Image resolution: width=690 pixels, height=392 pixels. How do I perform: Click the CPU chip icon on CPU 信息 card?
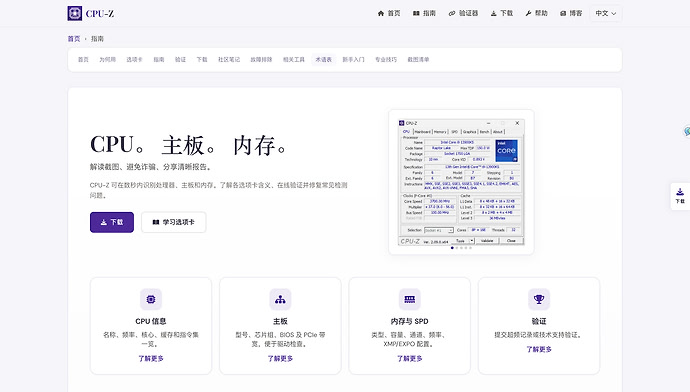151,299
